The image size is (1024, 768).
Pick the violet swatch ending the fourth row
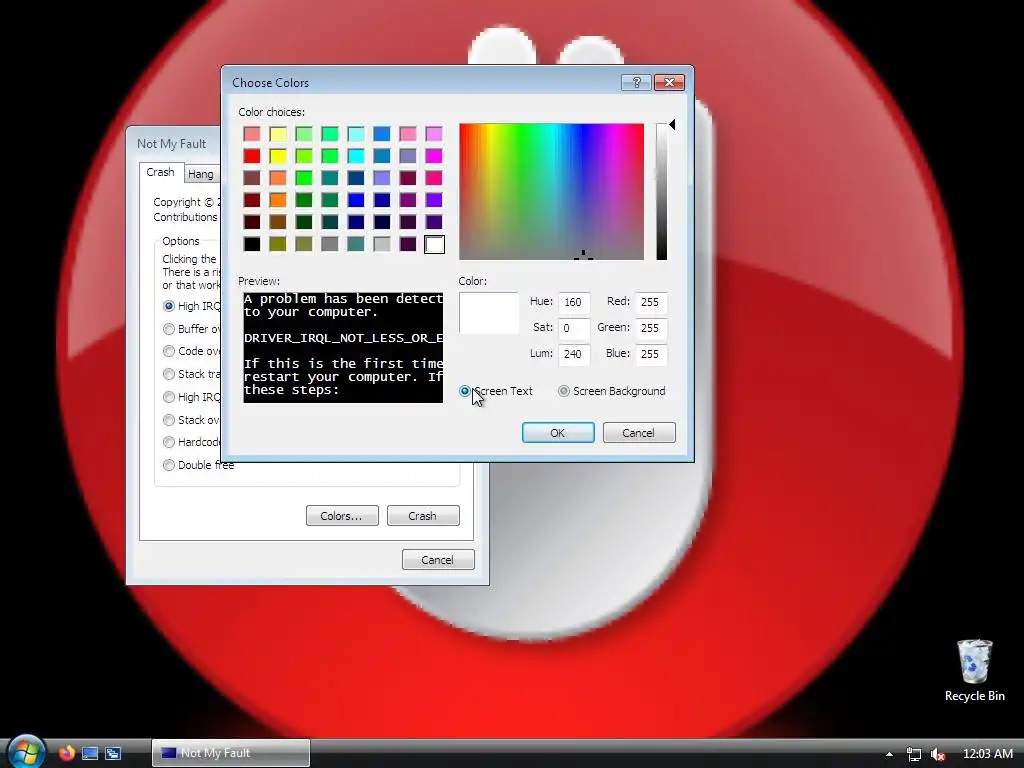click(434, 200)
